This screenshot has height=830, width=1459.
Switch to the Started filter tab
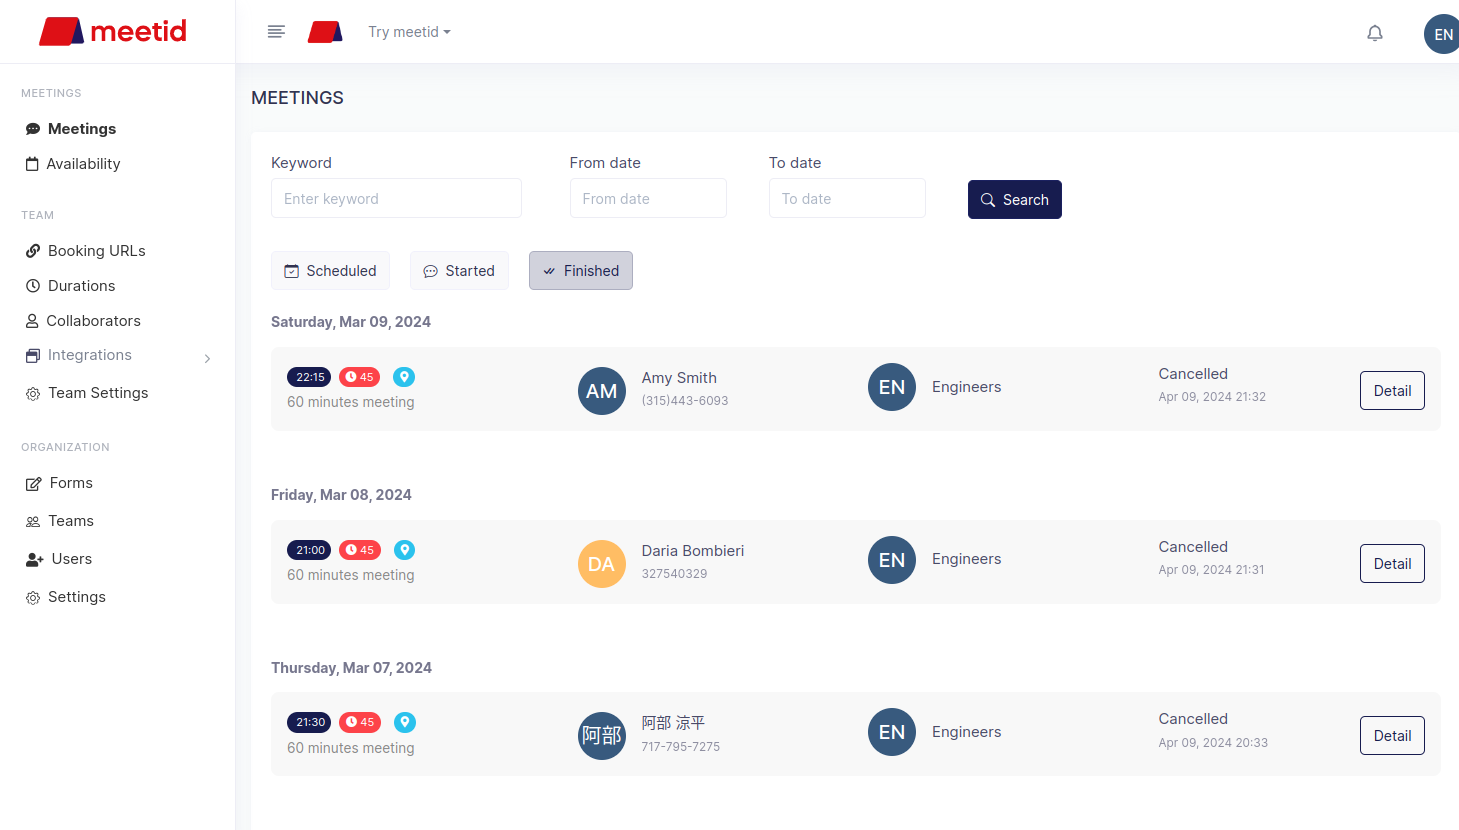459,270
